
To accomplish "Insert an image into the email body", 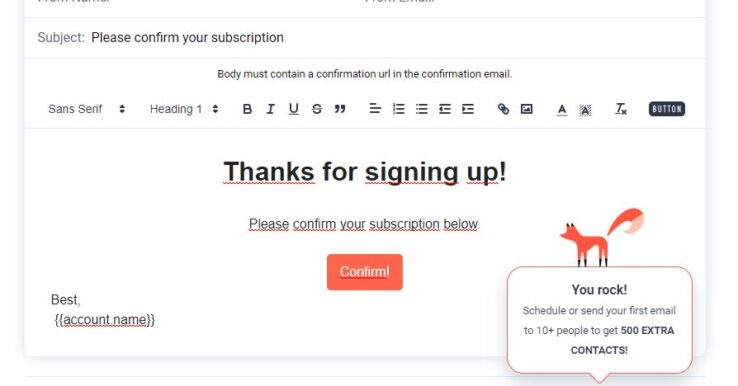I will 526,109.
